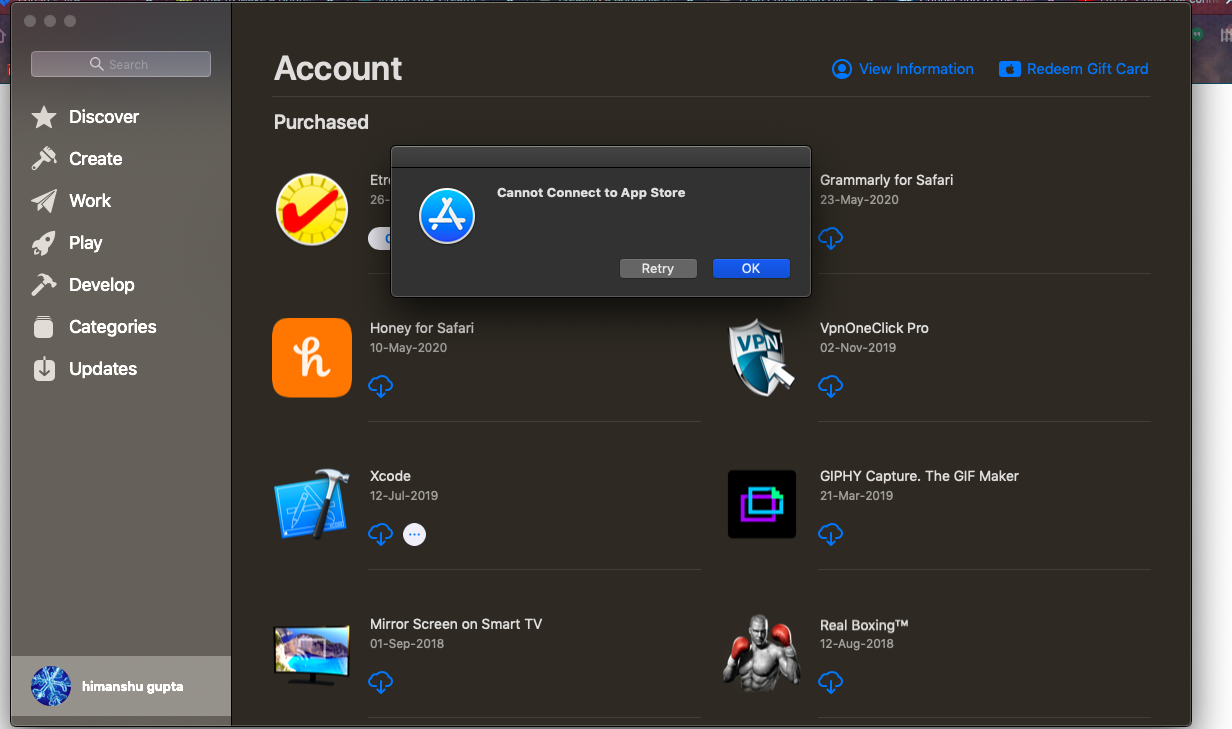1232x729 pixels.
Task: Open the Categories icon in sidebar
Action: tap(44, 327)
